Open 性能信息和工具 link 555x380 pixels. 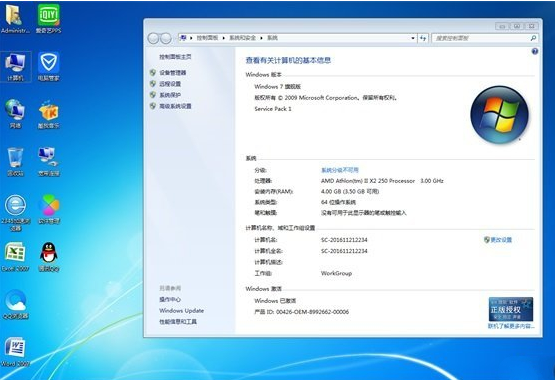click(178, 322)
